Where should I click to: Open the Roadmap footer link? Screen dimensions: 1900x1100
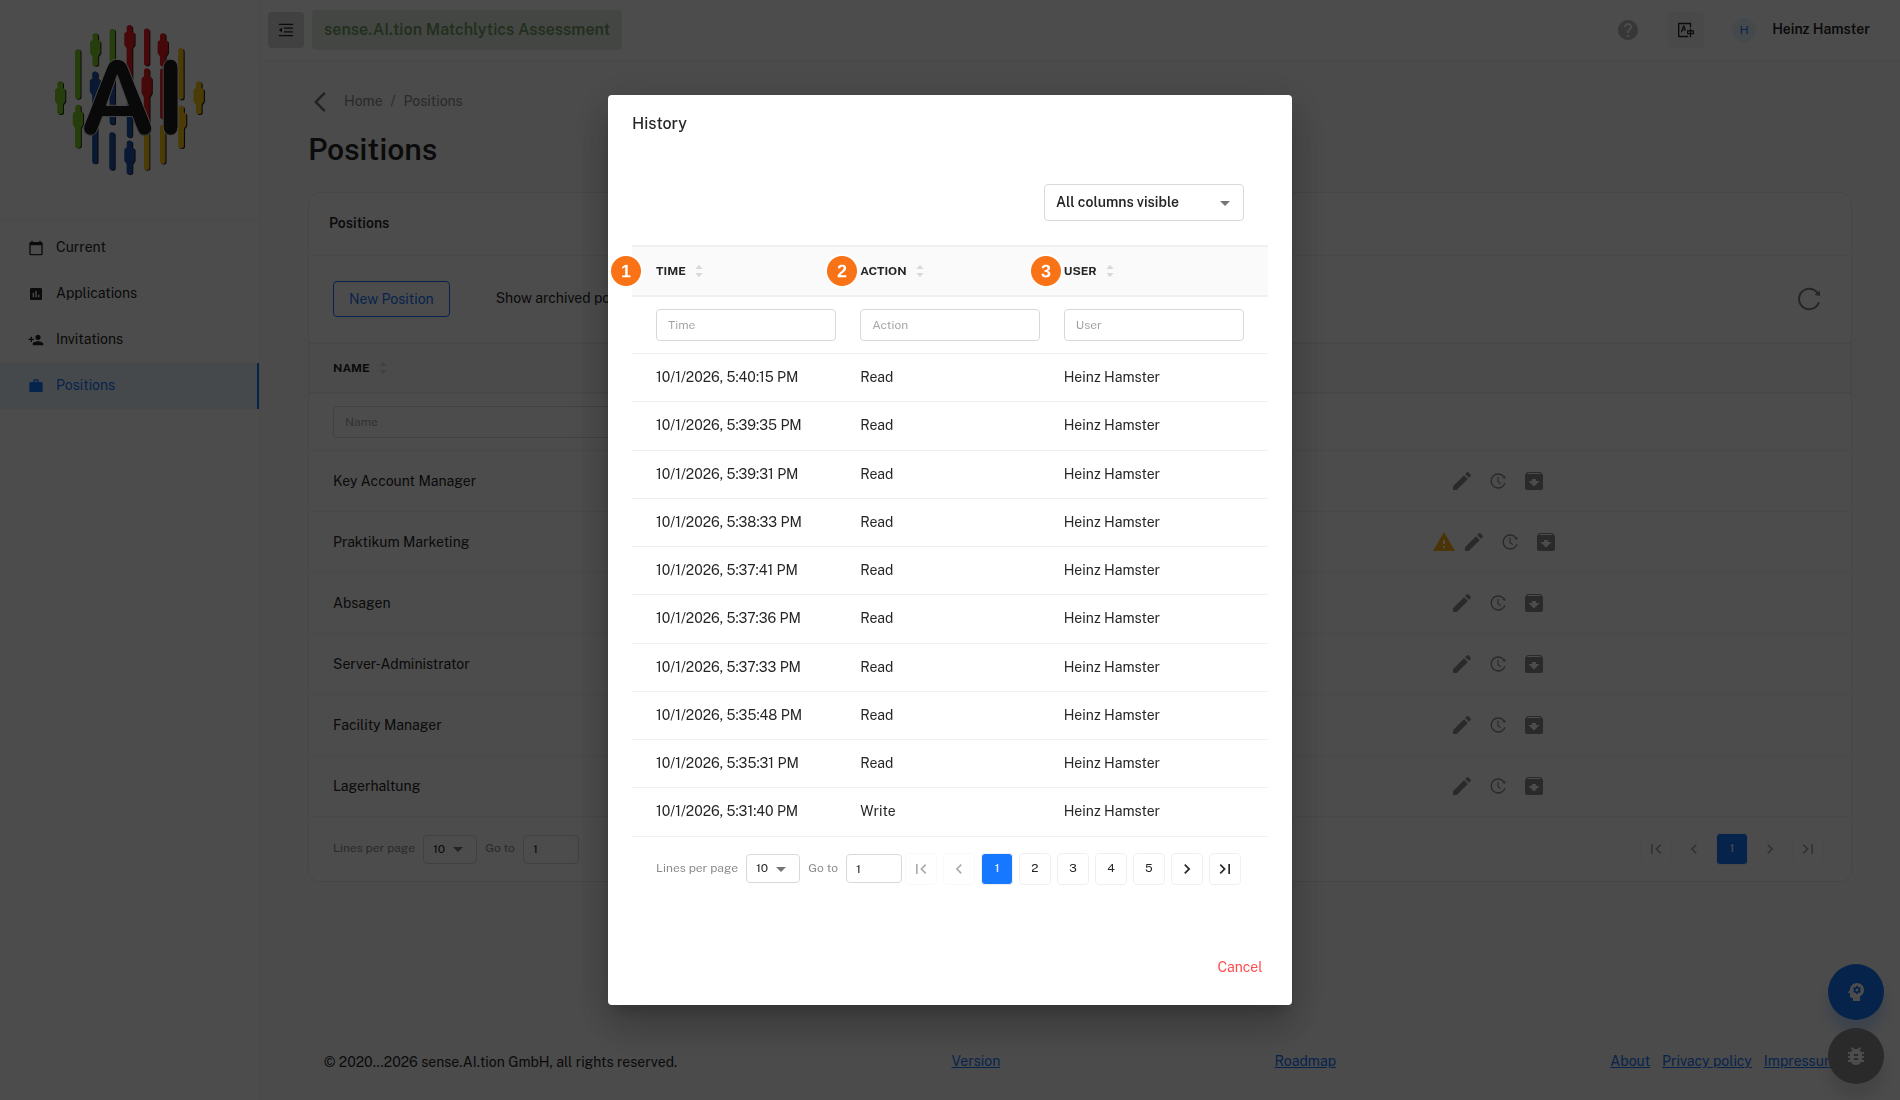click(x=1305, y=1061)
